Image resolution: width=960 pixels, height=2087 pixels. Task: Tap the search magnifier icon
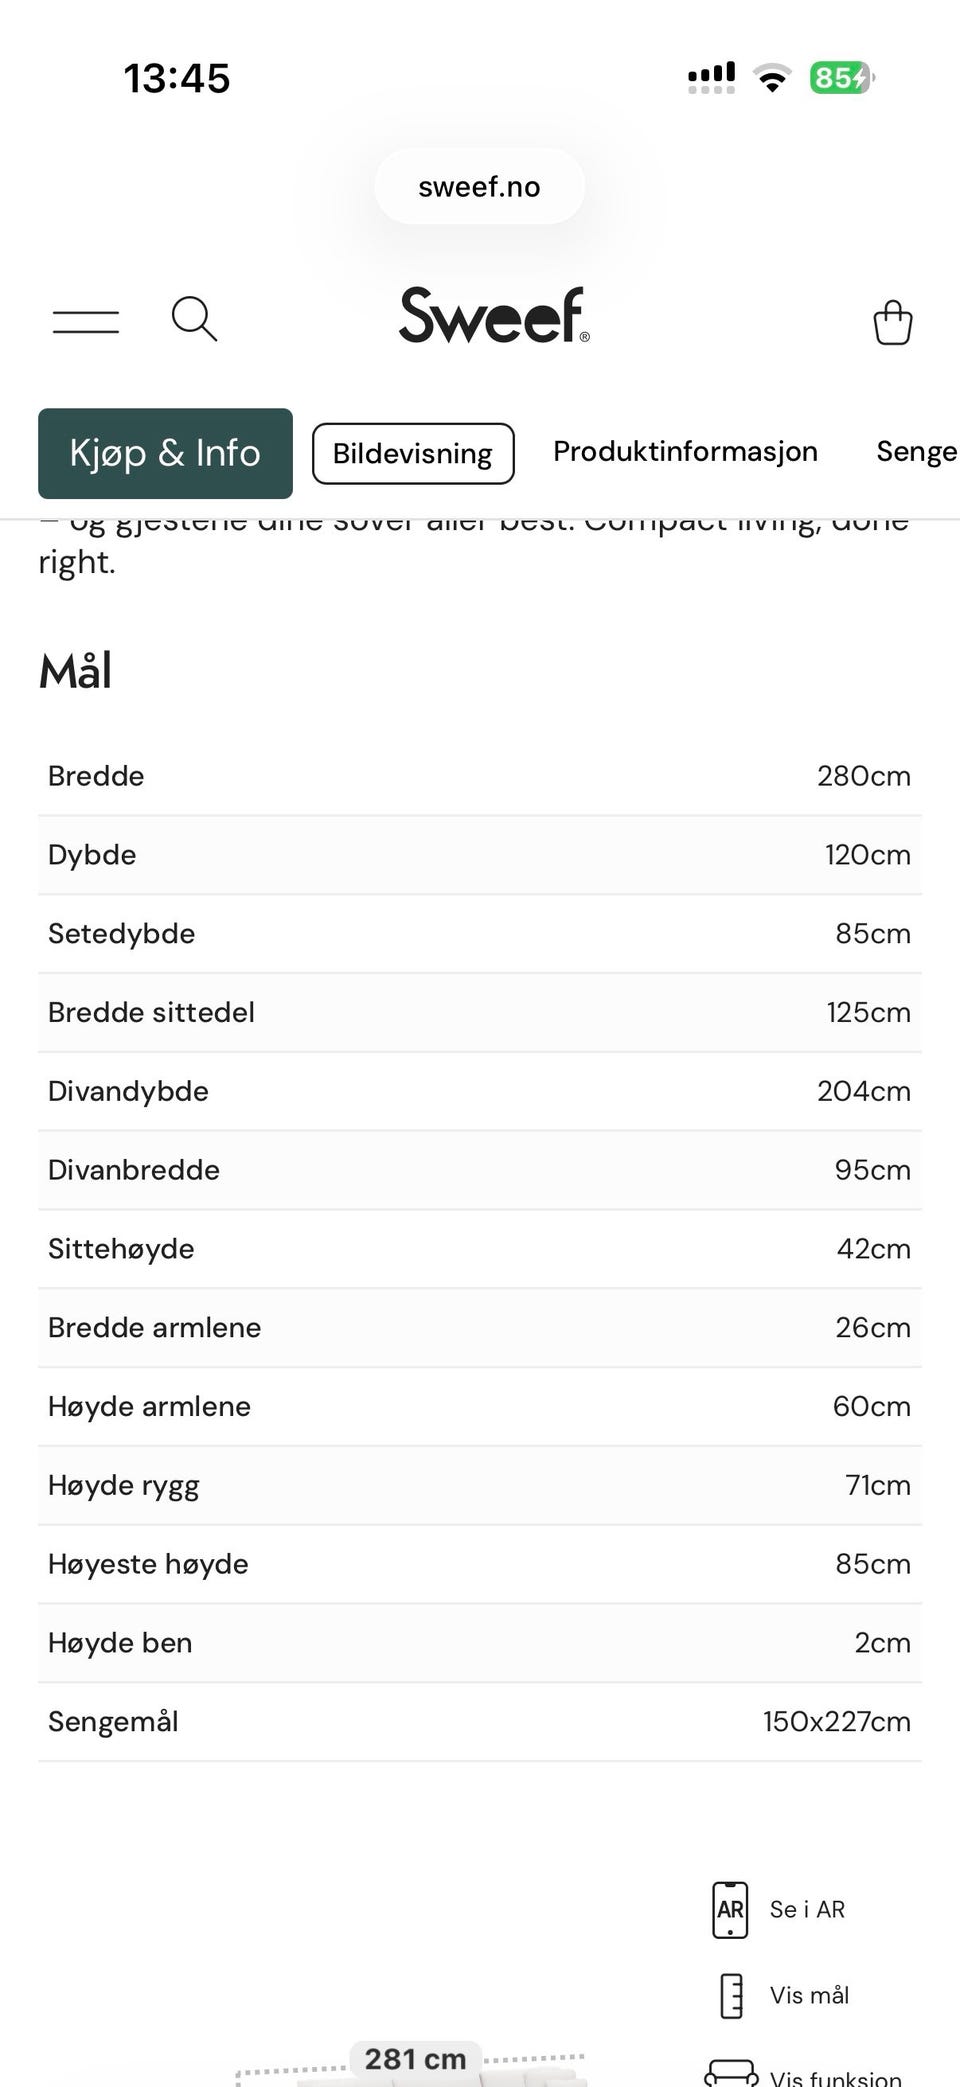point(194,319)
